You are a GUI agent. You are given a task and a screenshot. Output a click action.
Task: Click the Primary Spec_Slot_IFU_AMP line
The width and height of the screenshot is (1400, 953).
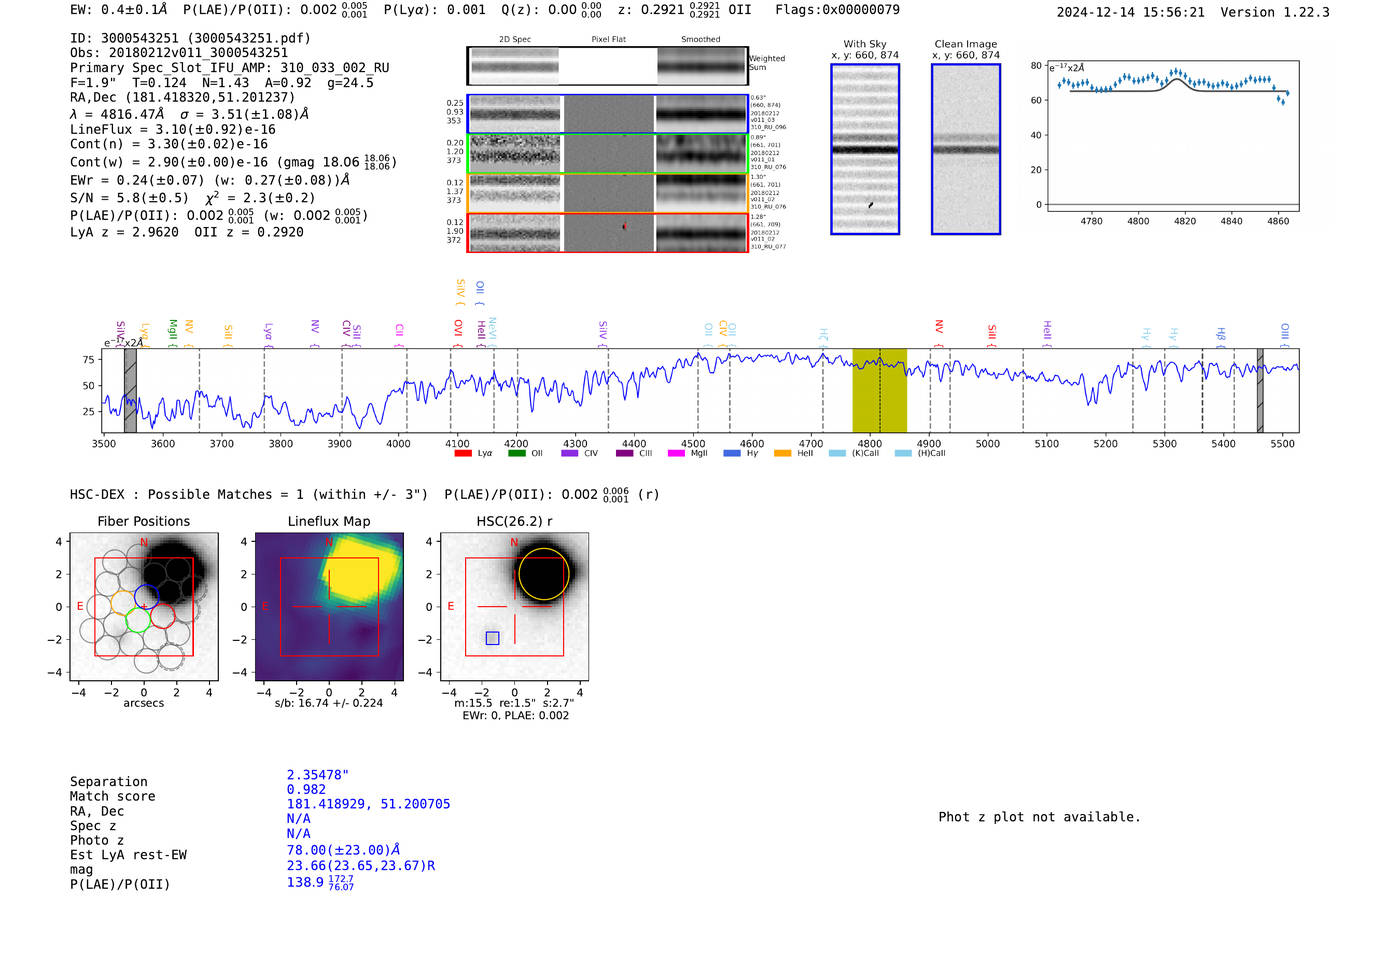tap(230, 68)
